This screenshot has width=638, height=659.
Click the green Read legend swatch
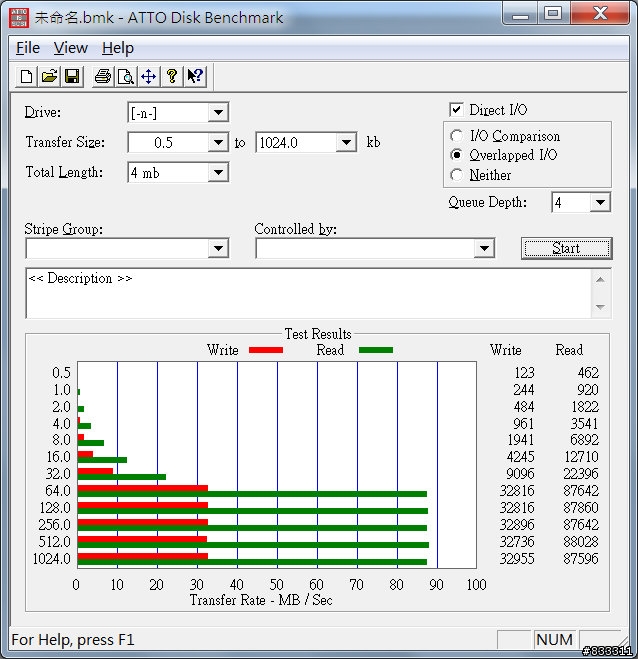tap(376, 350)
